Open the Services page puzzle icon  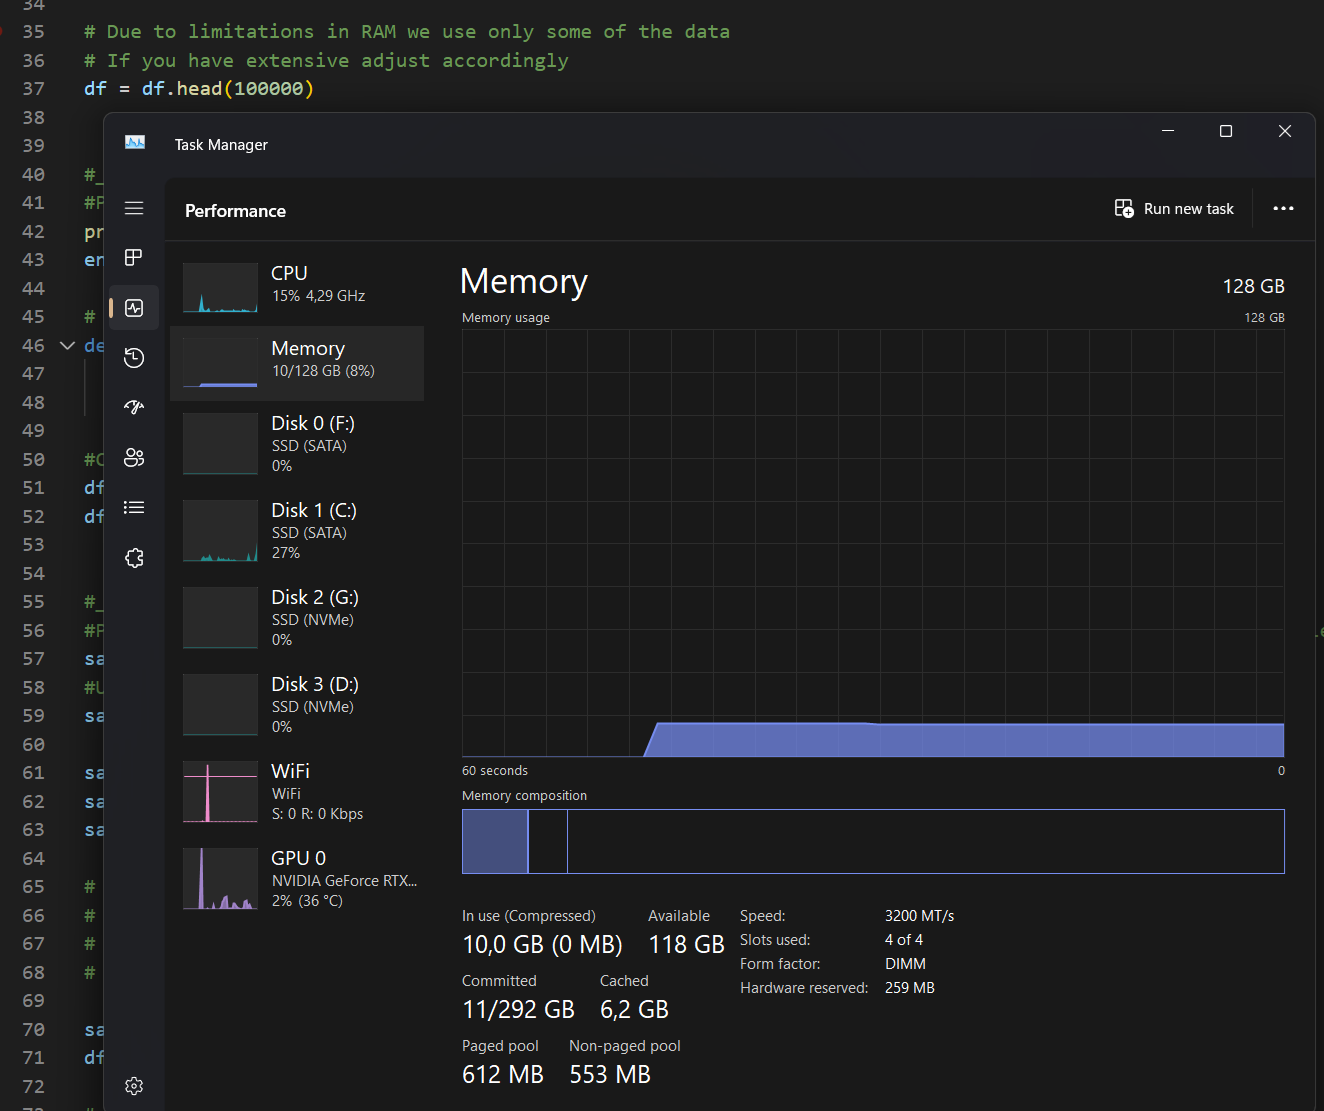pyautogui.click(x=134, y=558)
